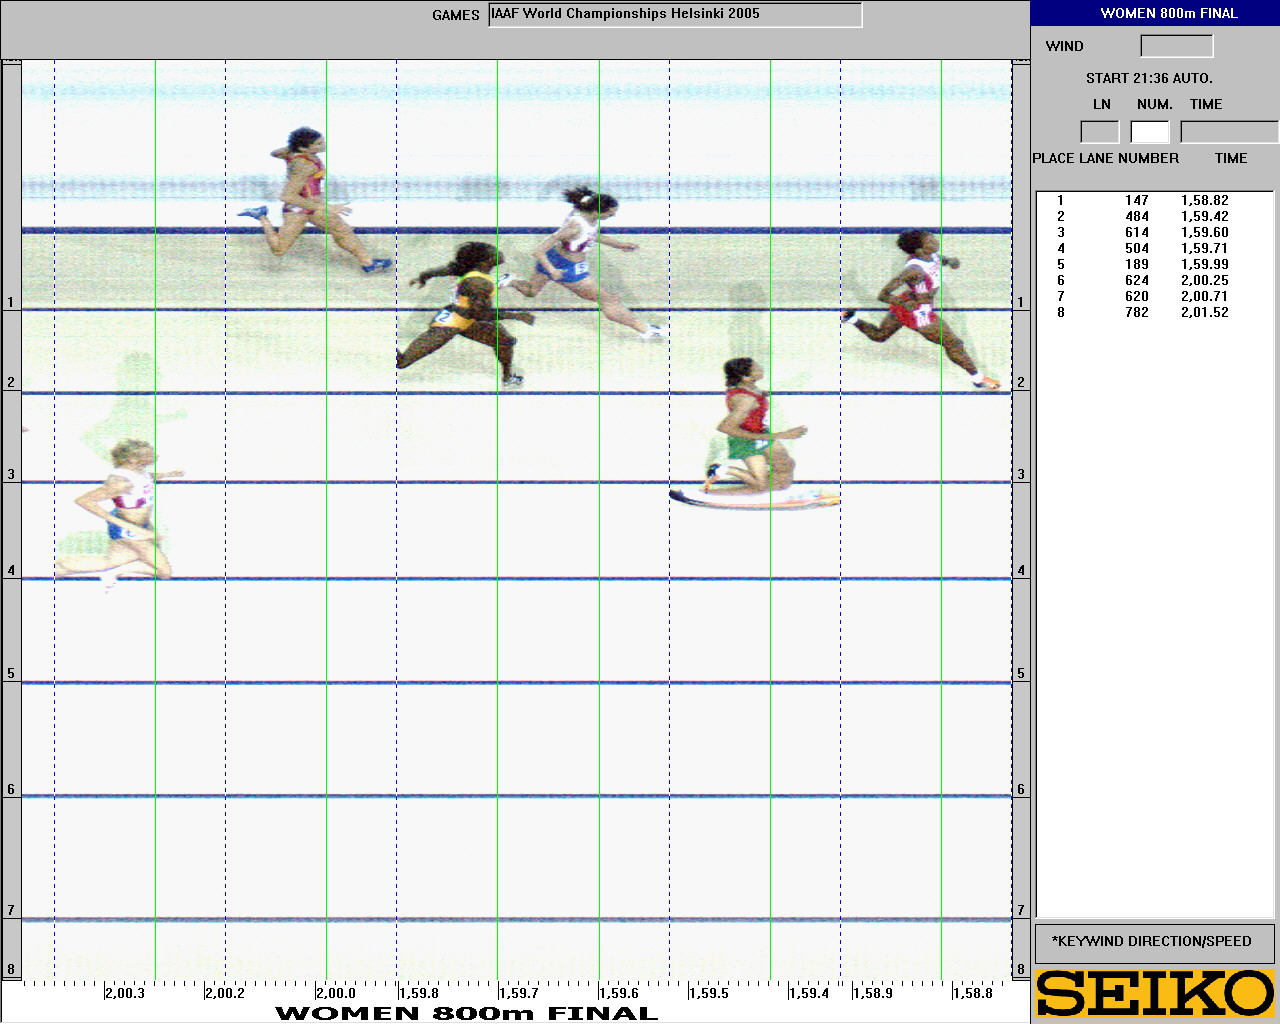
Task: Click the LN entry field
Action: [x=1100, y=131]
